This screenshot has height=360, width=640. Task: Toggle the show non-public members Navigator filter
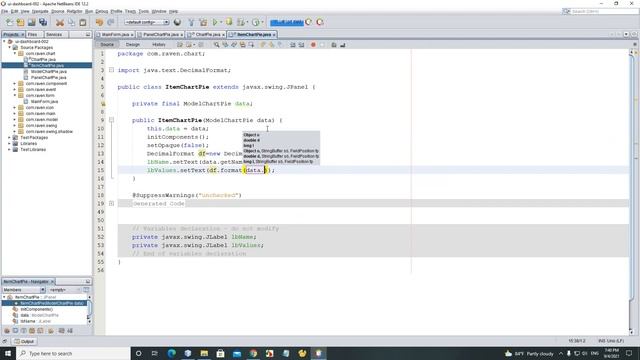(32, 331)
